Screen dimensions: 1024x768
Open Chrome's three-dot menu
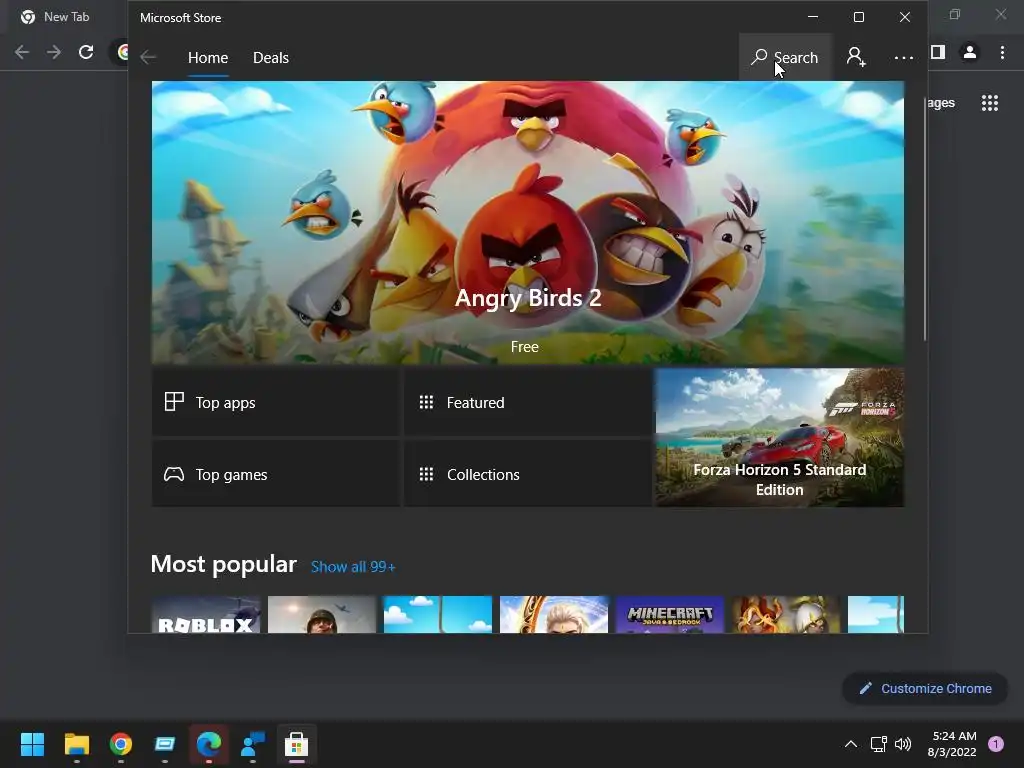[1002, 52]
